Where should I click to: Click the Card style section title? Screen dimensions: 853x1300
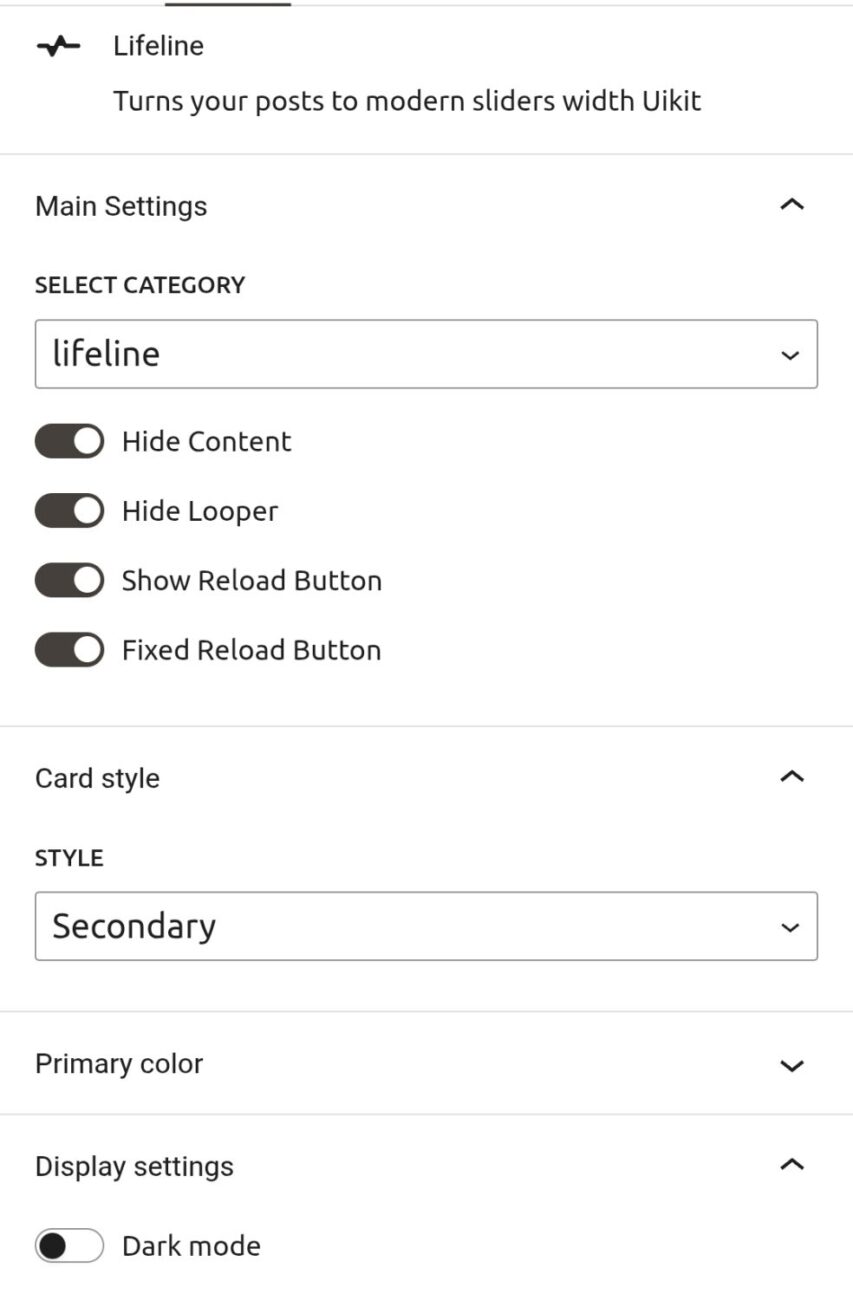(97, 778)
